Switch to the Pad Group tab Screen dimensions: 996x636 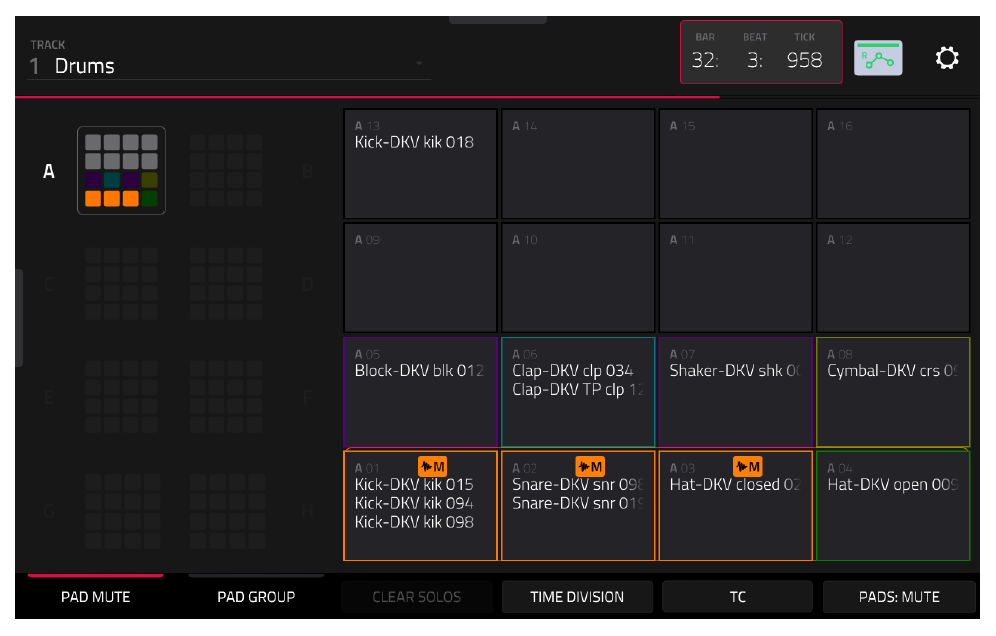coord(256,597)
